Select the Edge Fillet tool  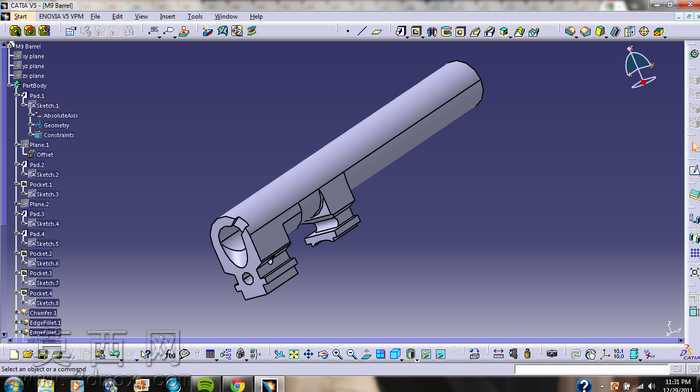click(570, 31)
